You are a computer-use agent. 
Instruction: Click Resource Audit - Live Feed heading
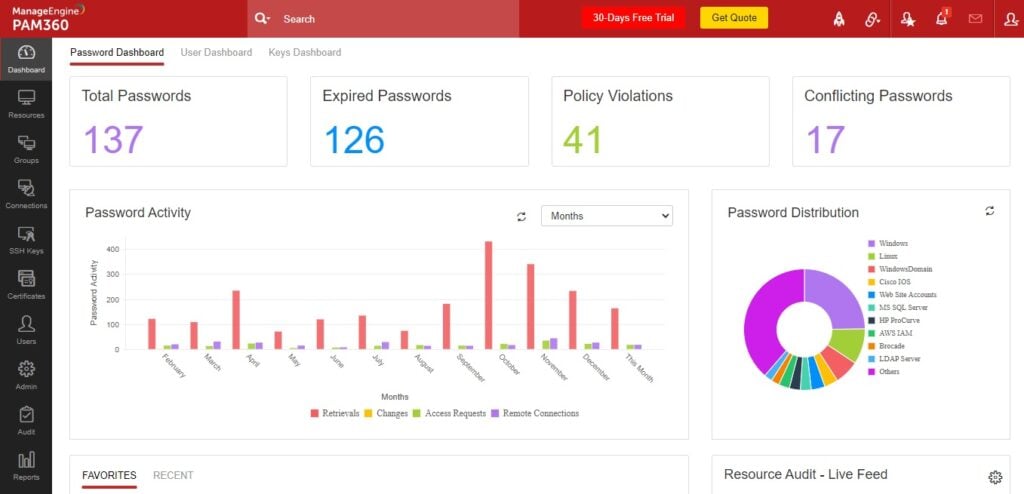click(x=805, y=474)
